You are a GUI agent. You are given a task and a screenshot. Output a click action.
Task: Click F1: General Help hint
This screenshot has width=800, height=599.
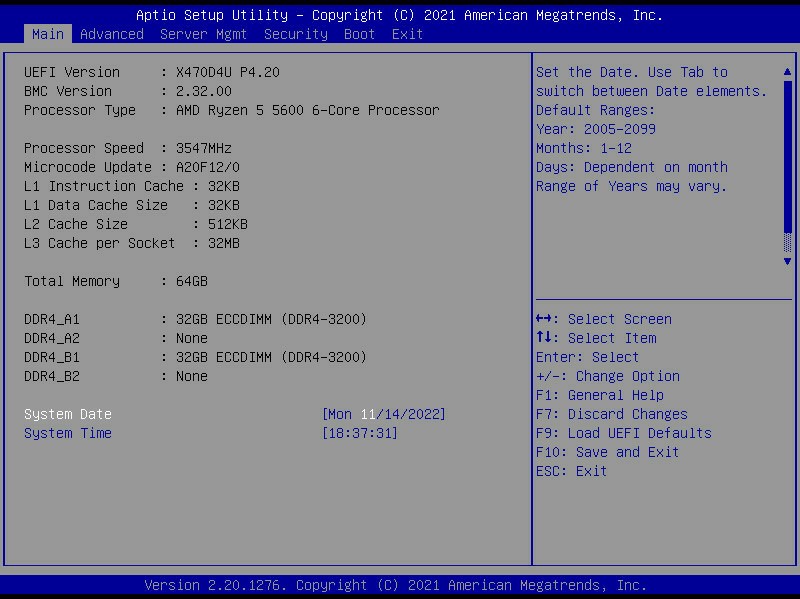(x=599, y=395)
